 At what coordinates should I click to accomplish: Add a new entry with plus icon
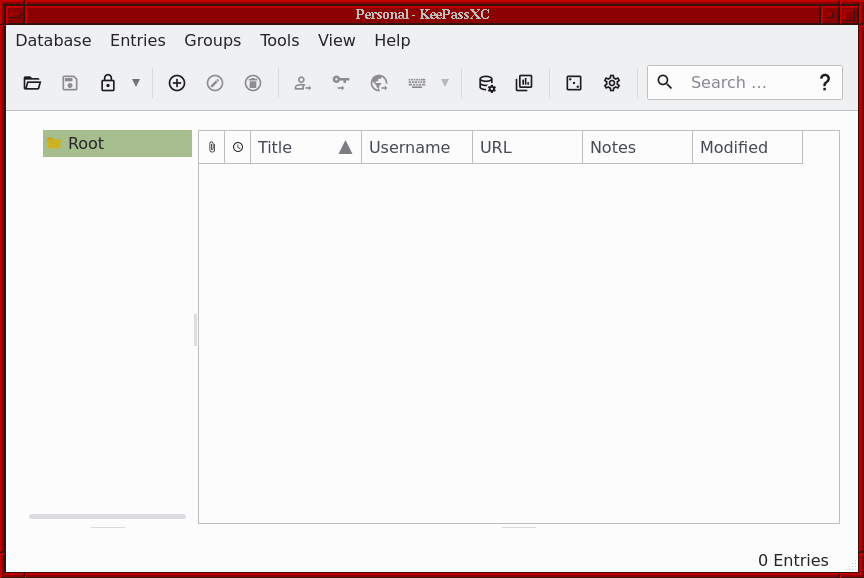pos(177,83)
